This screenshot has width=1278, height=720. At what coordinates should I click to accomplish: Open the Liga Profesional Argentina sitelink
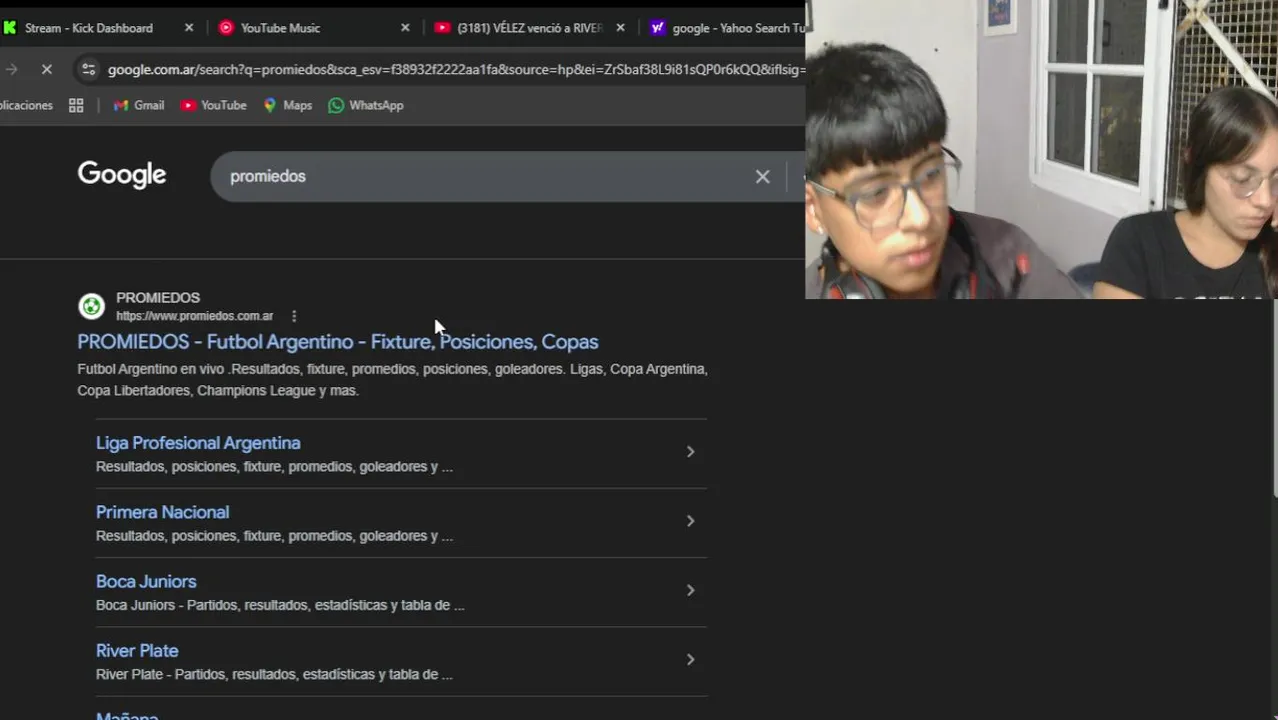(198, 443)
